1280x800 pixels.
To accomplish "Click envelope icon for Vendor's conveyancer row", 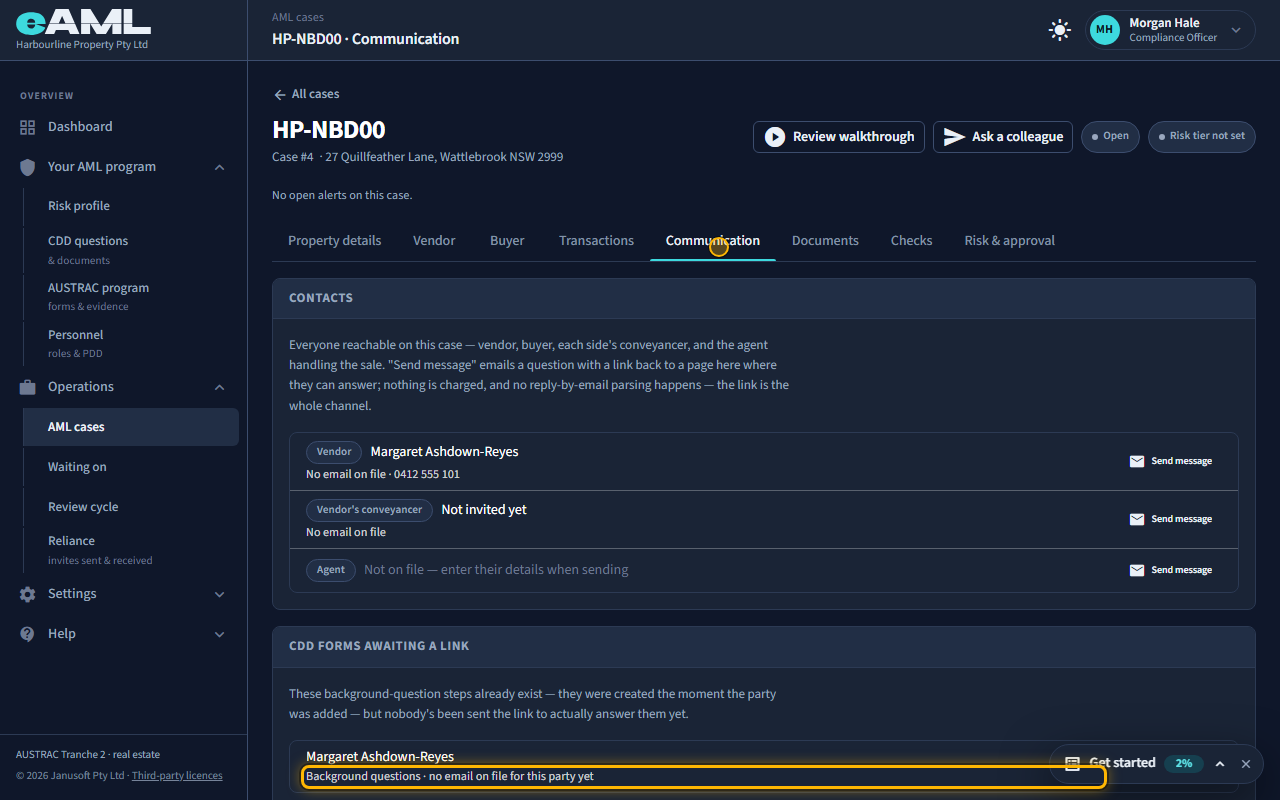I will (1137, 519).
